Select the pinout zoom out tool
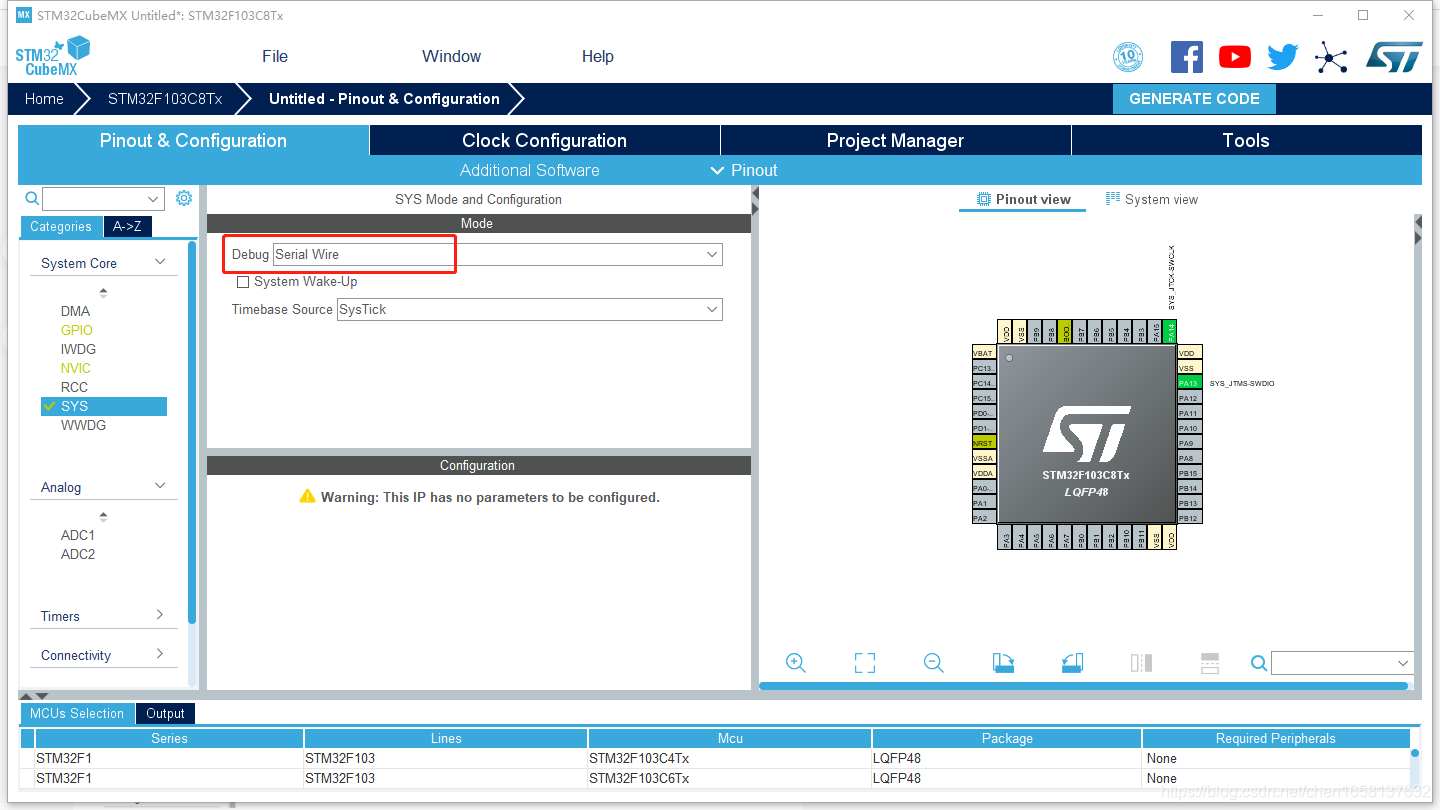 [934, 663]
